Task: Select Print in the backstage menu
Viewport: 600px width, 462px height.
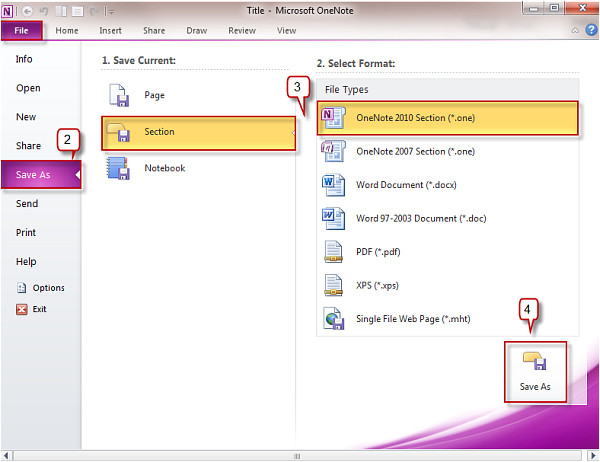Action: (26, 232)
